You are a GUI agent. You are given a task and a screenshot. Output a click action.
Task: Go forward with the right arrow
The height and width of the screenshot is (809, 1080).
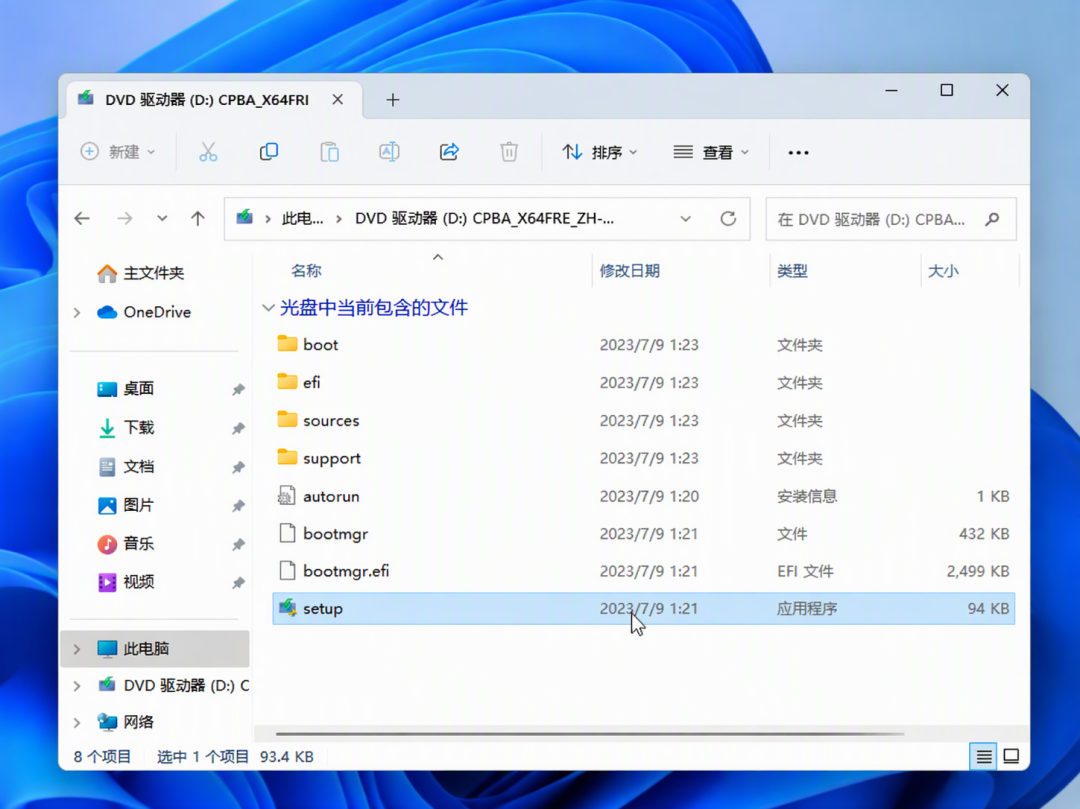(125, 219)
